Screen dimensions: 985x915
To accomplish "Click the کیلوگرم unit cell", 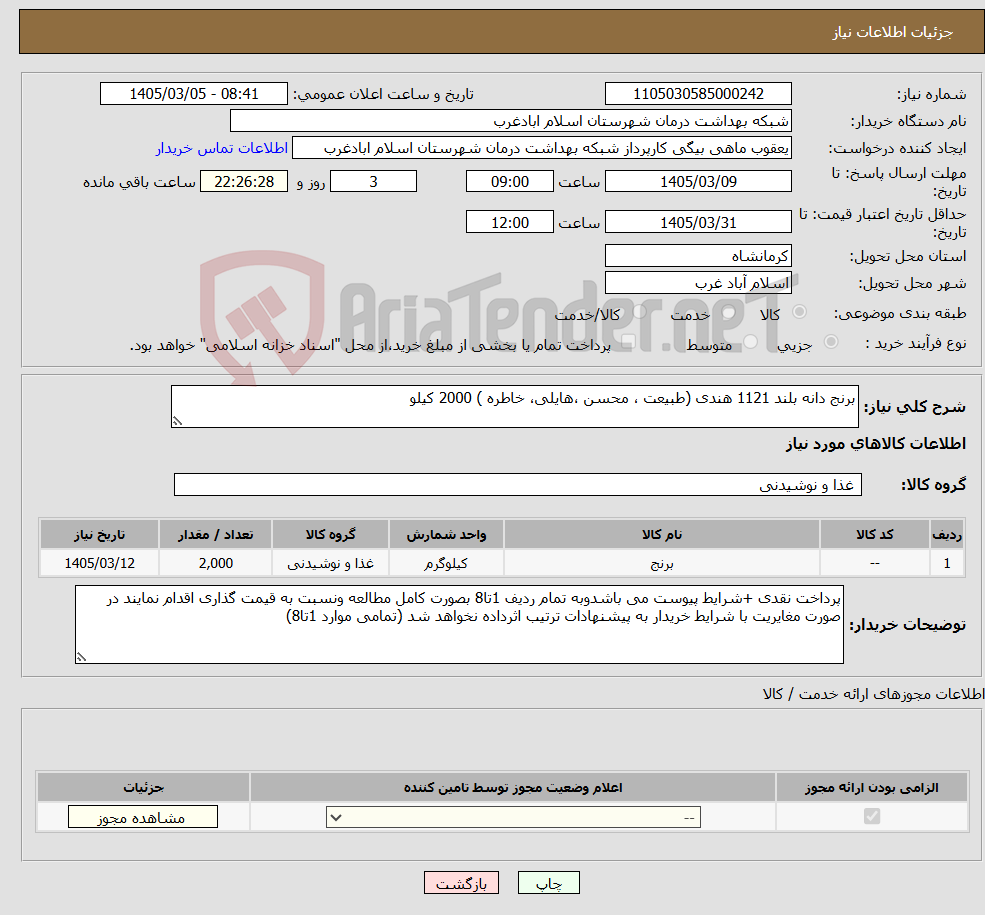I will [x=446, y=563].
